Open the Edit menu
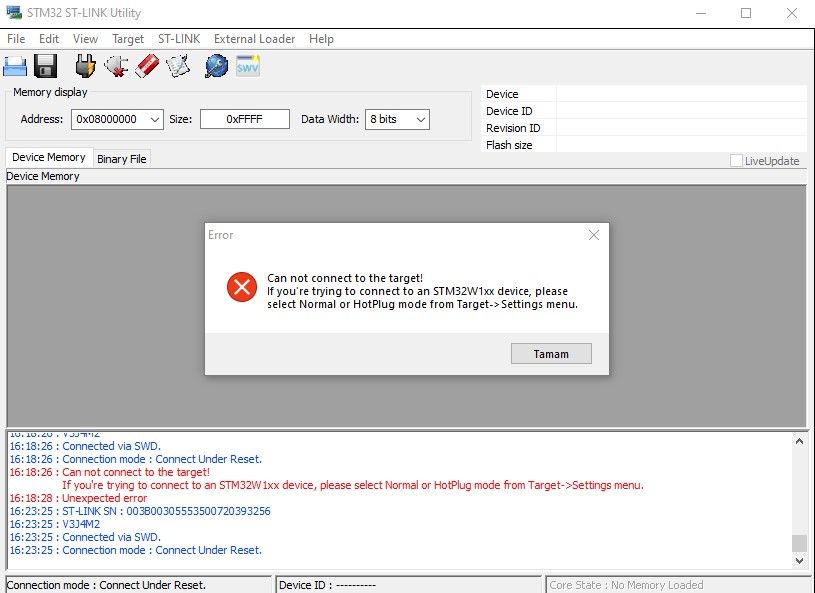 pos(49,39)
